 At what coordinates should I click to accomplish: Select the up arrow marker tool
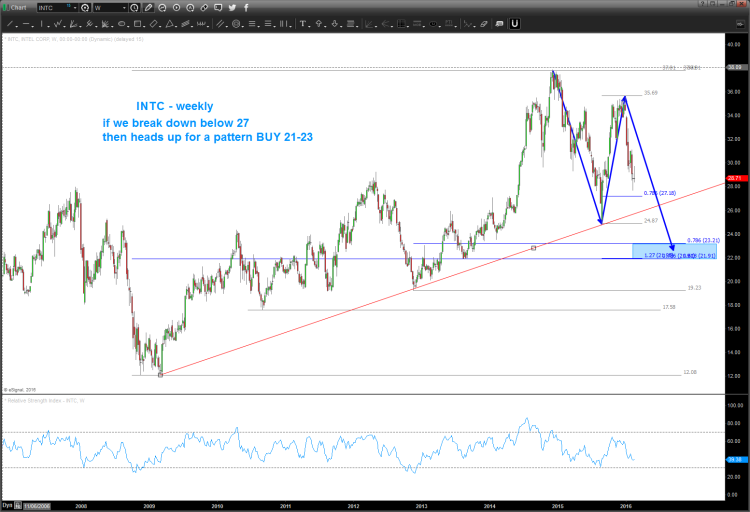319,23
